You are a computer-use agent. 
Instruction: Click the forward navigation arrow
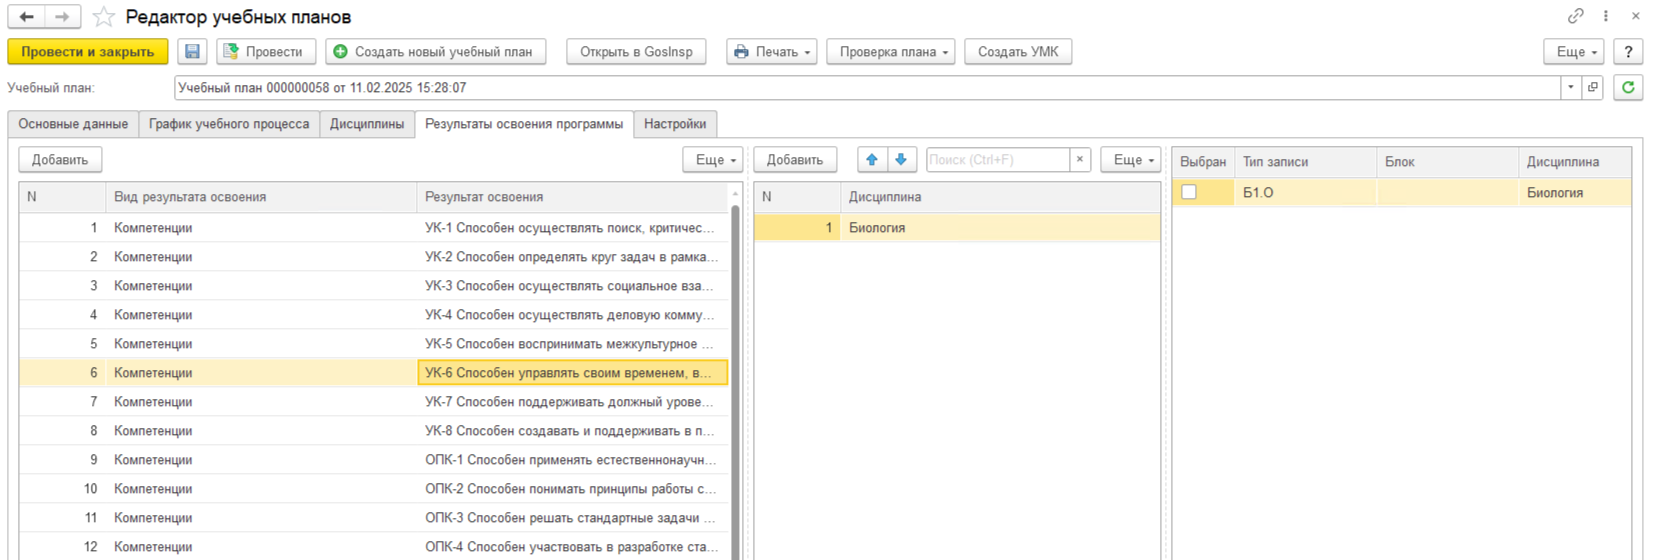click(62, 17)
